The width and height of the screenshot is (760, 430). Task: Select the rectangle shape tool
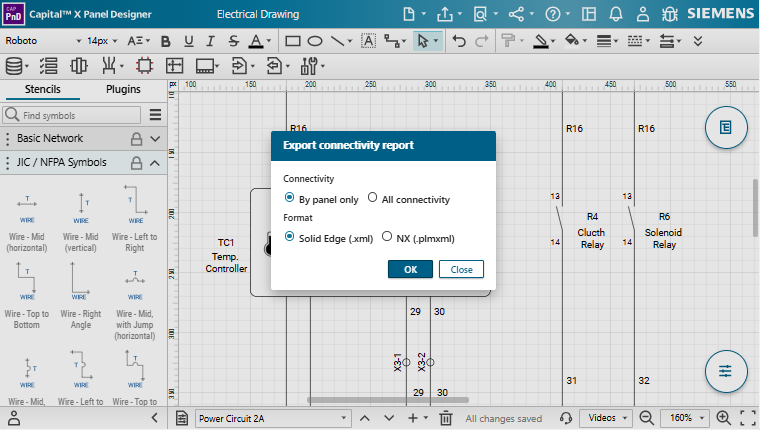point(293,41)
